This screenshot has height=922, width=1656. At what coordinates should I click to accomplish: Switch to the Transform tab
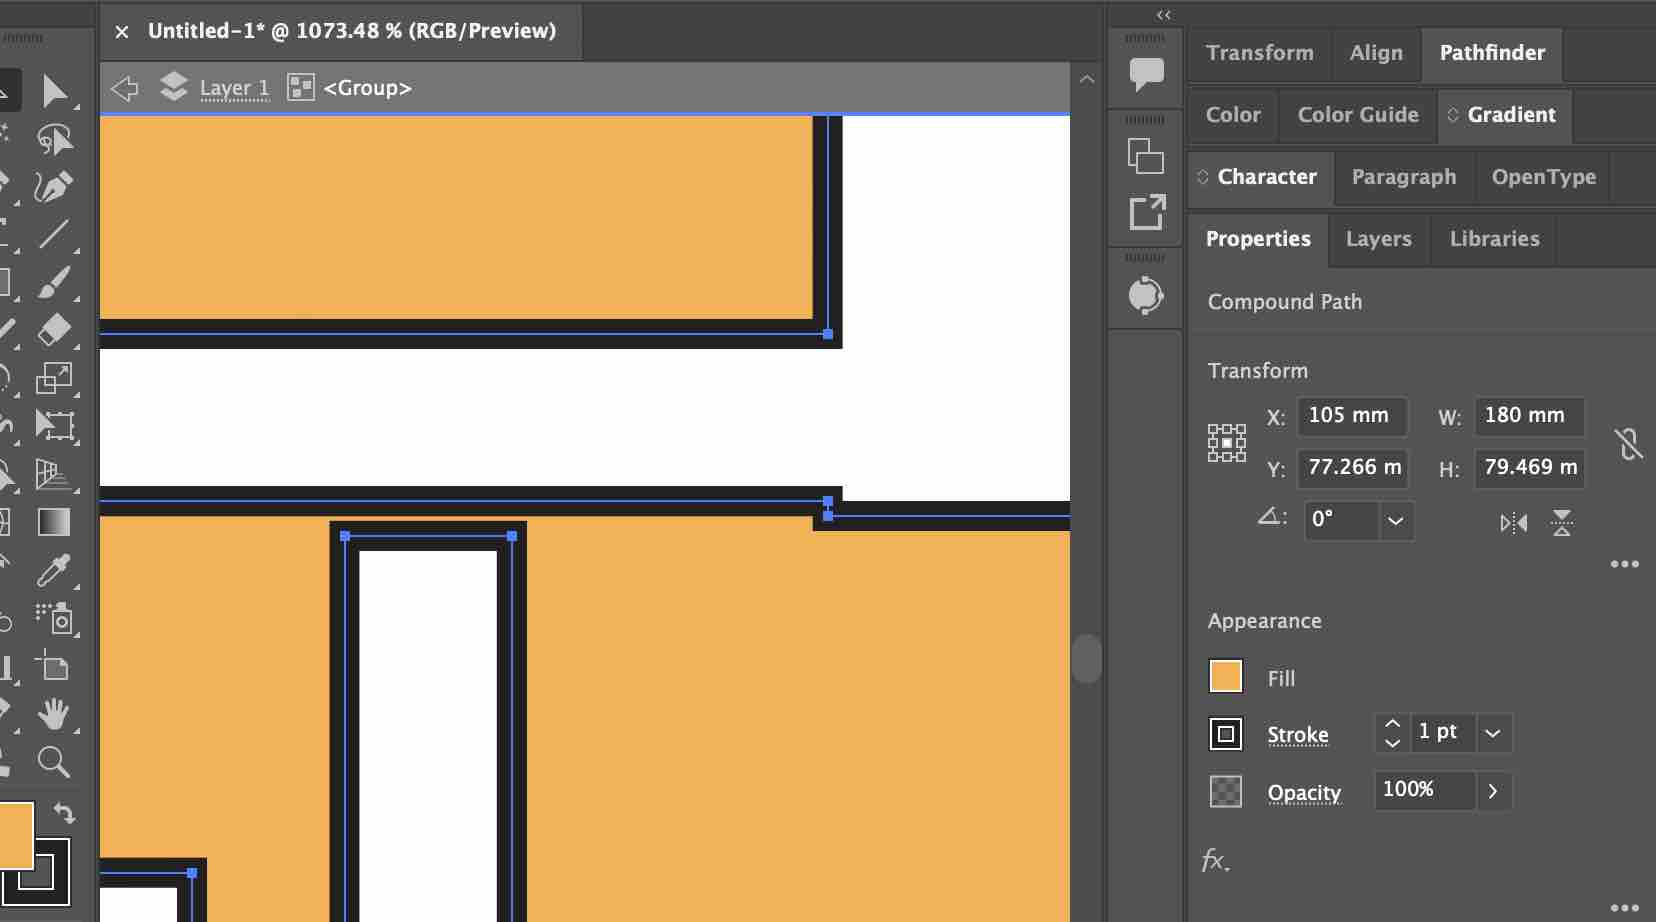[x=1260, y=53]
